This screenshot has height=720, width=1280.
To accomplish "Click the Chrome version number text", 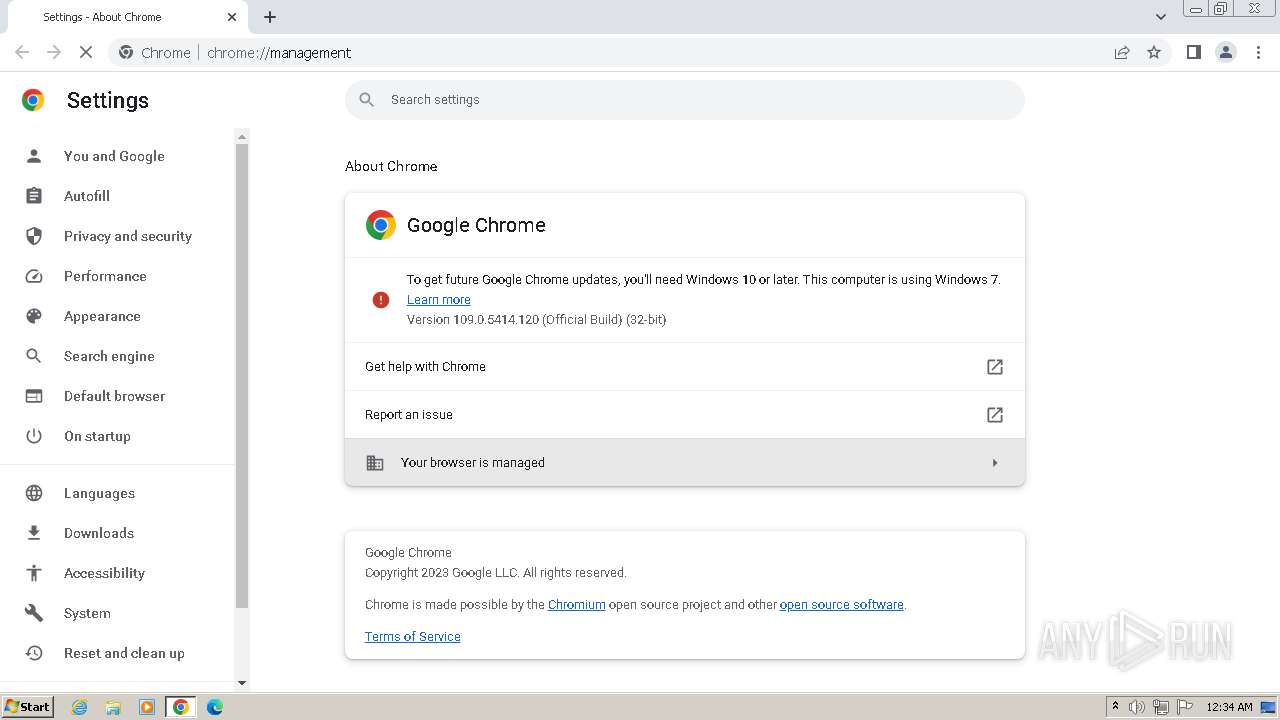I will click(536, 320).
